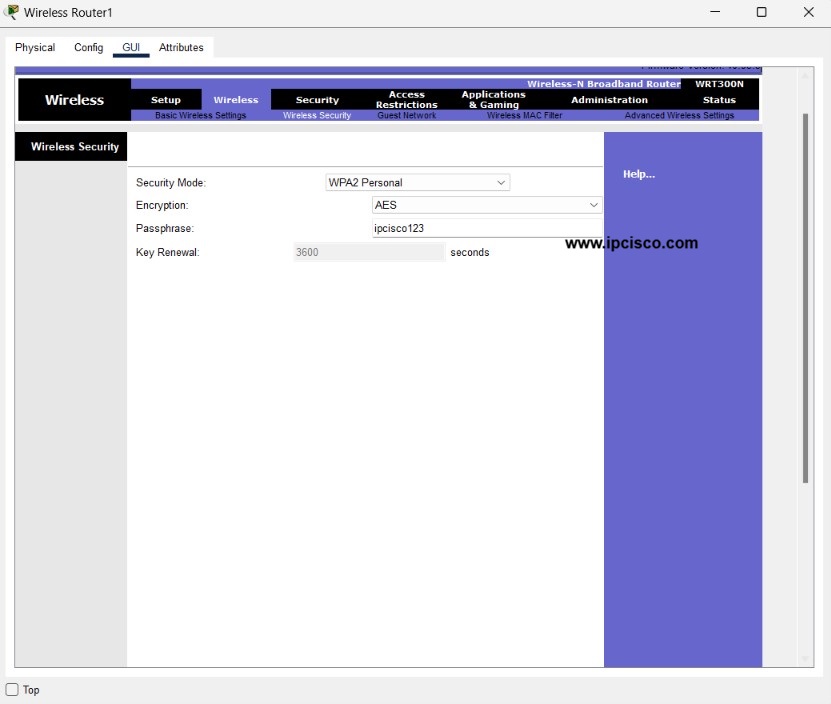Open Wireless Security submenu
Screen dimensions: 831x704
pos(317,115)
